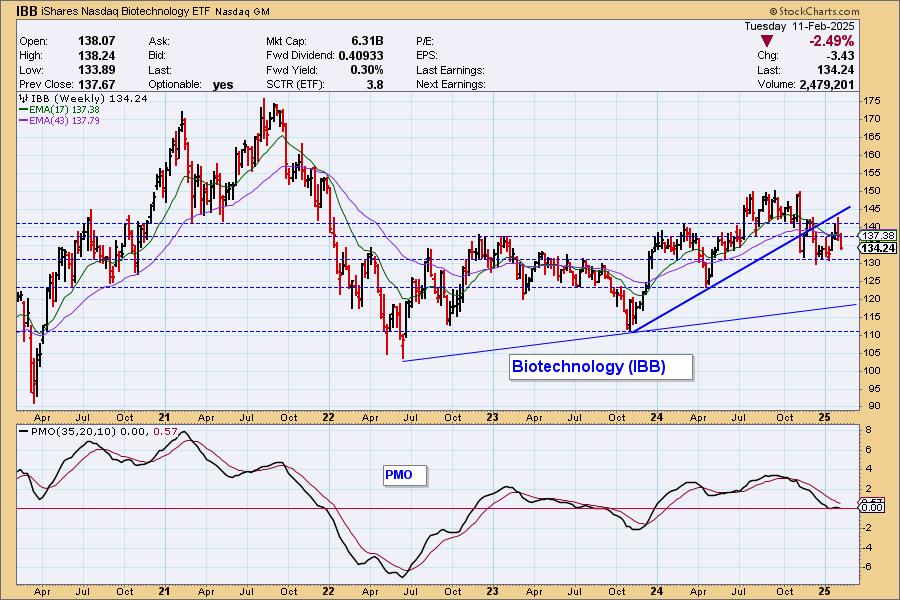Click the IBB (Weekly) 134.24 legend entry
Viewport: 900px width, 600px height.
point(89,99)
